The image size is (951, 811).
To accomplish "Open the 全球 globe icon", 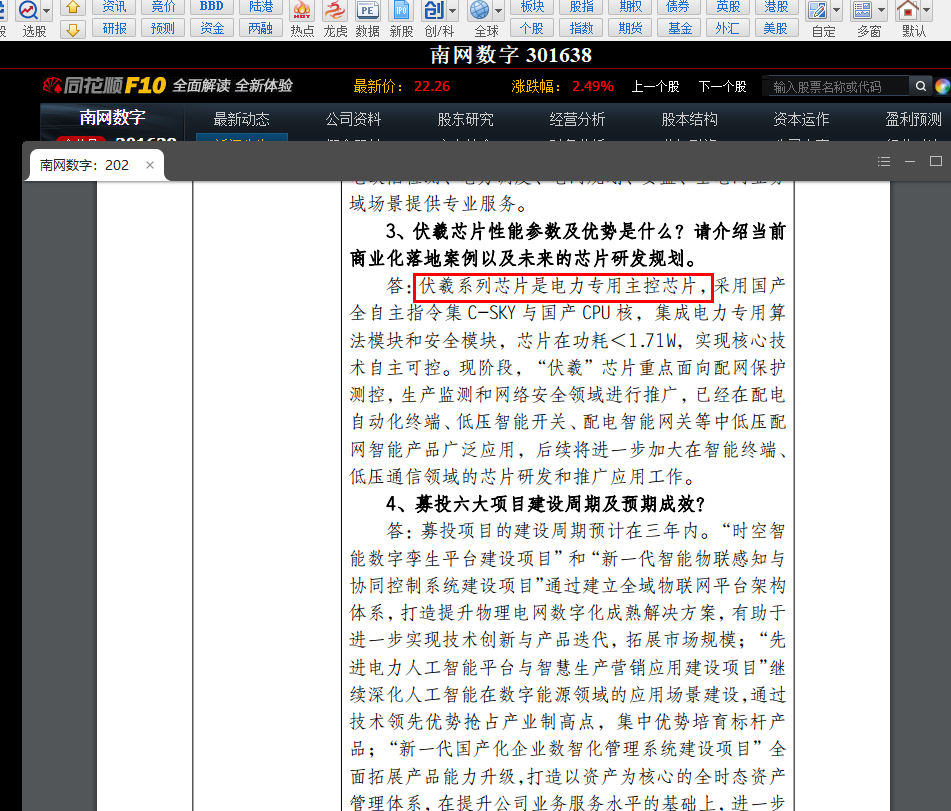I will click(x=479, y=10).
